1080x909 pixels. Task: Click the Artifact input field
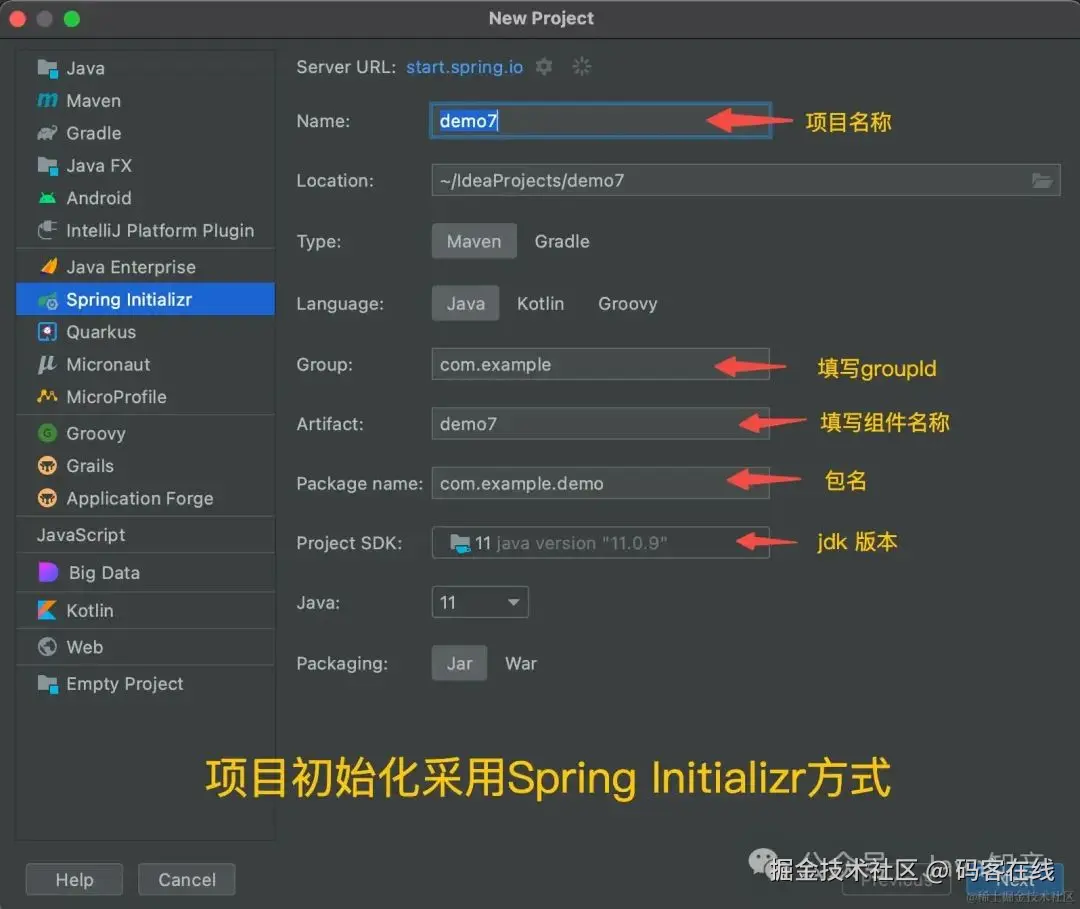(x=600, y=424)
